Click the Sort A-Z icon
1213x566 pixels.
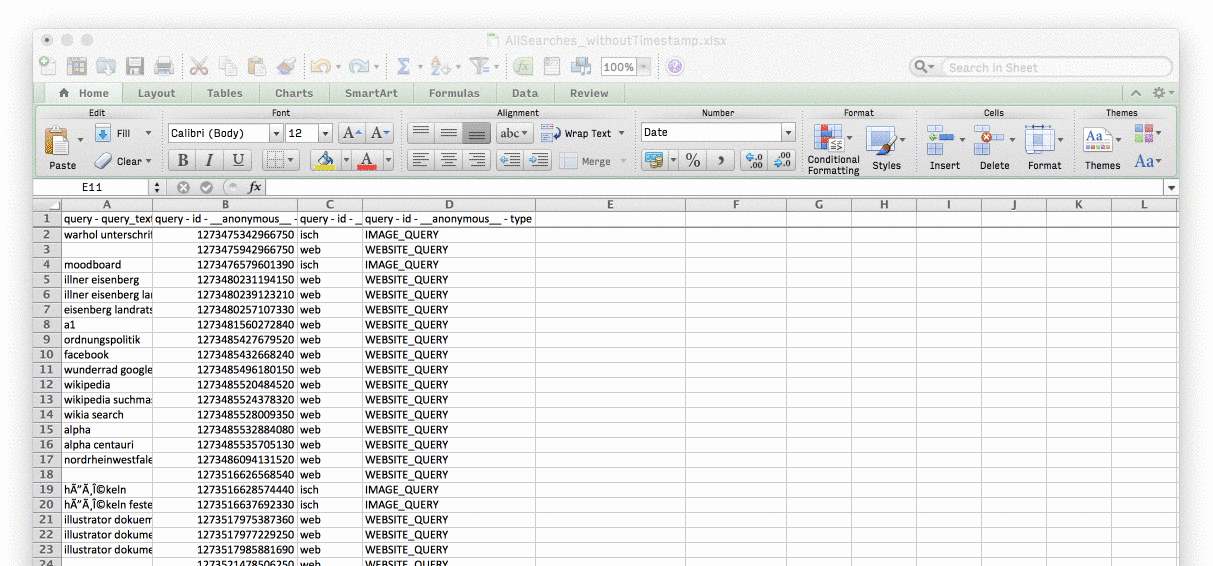441,67
